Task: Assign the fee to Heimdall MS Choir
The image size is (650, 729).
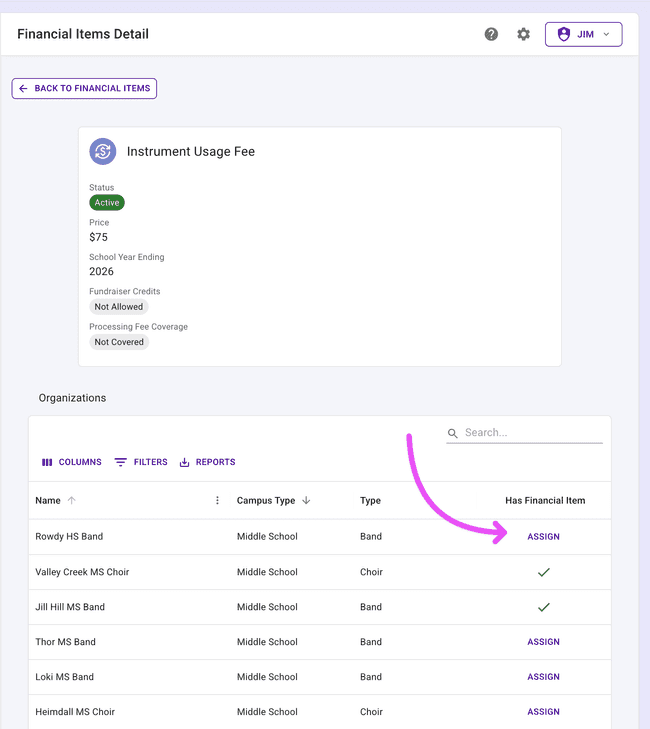Action: coord(543,712)
